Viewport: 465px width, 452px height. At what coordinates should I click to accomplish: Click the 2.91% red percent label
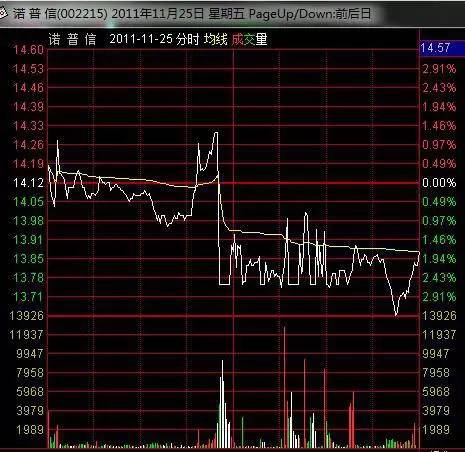439,69
